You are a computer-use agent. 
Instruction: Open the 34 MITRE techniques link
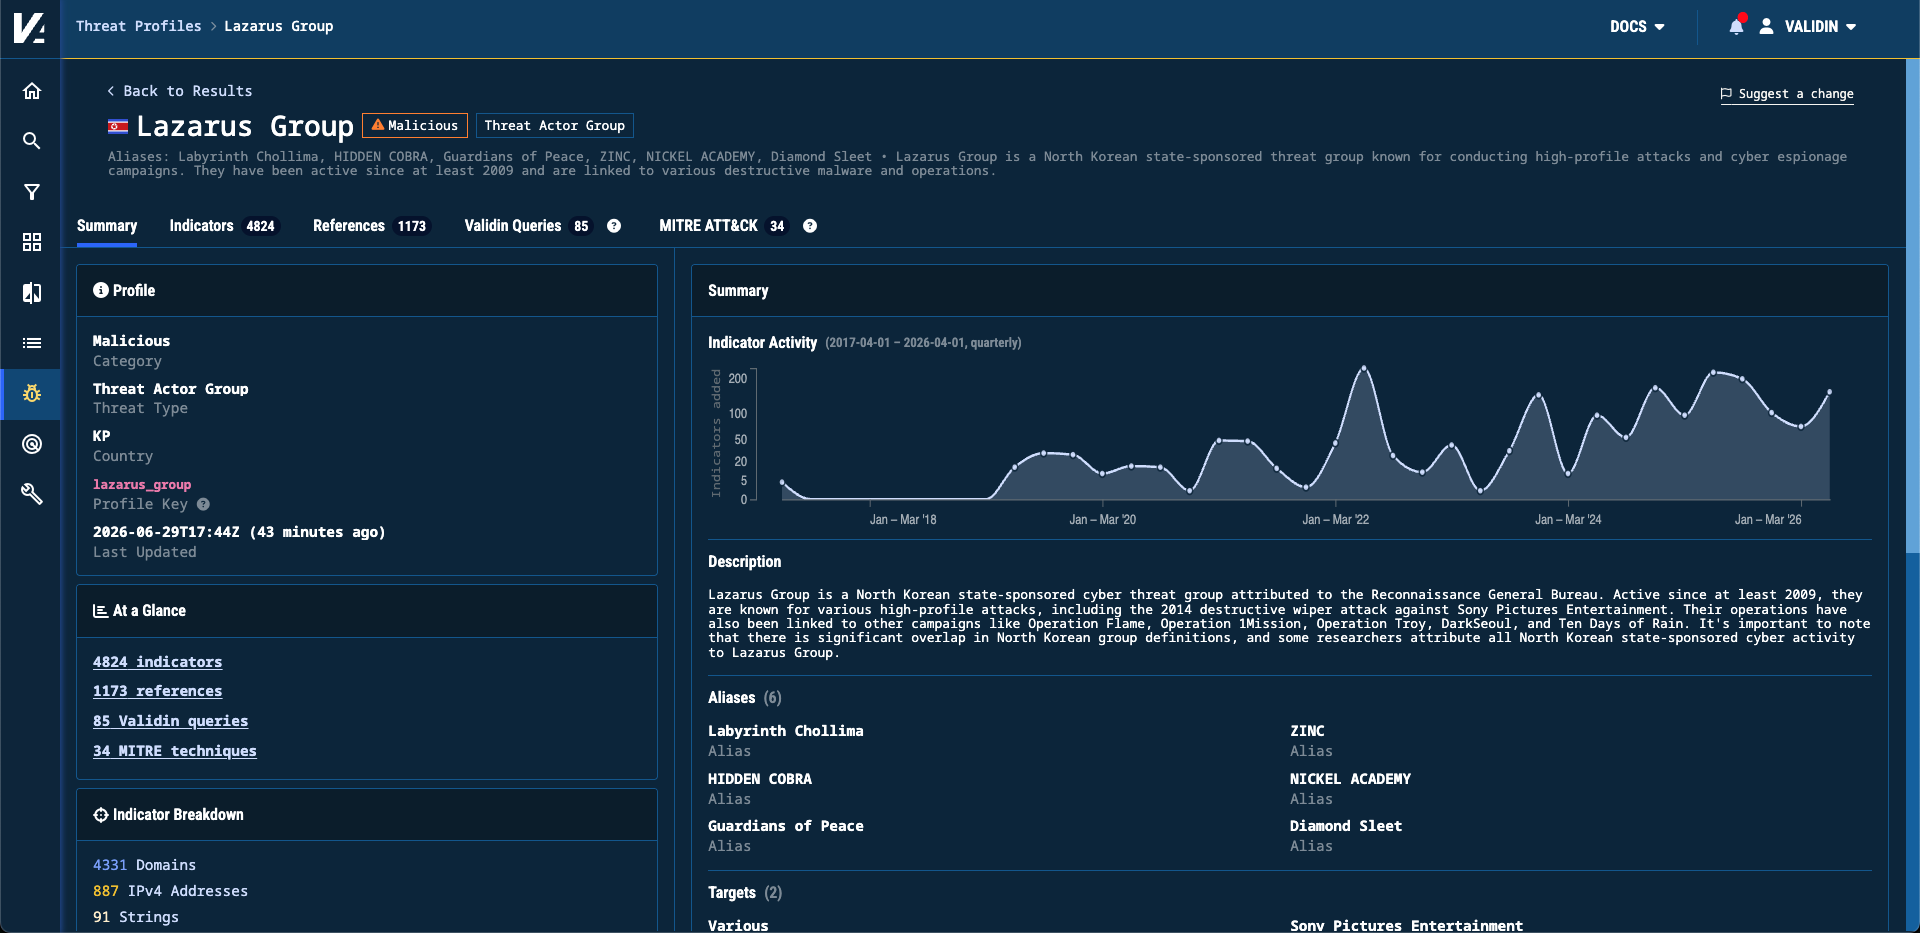[175, 751]
